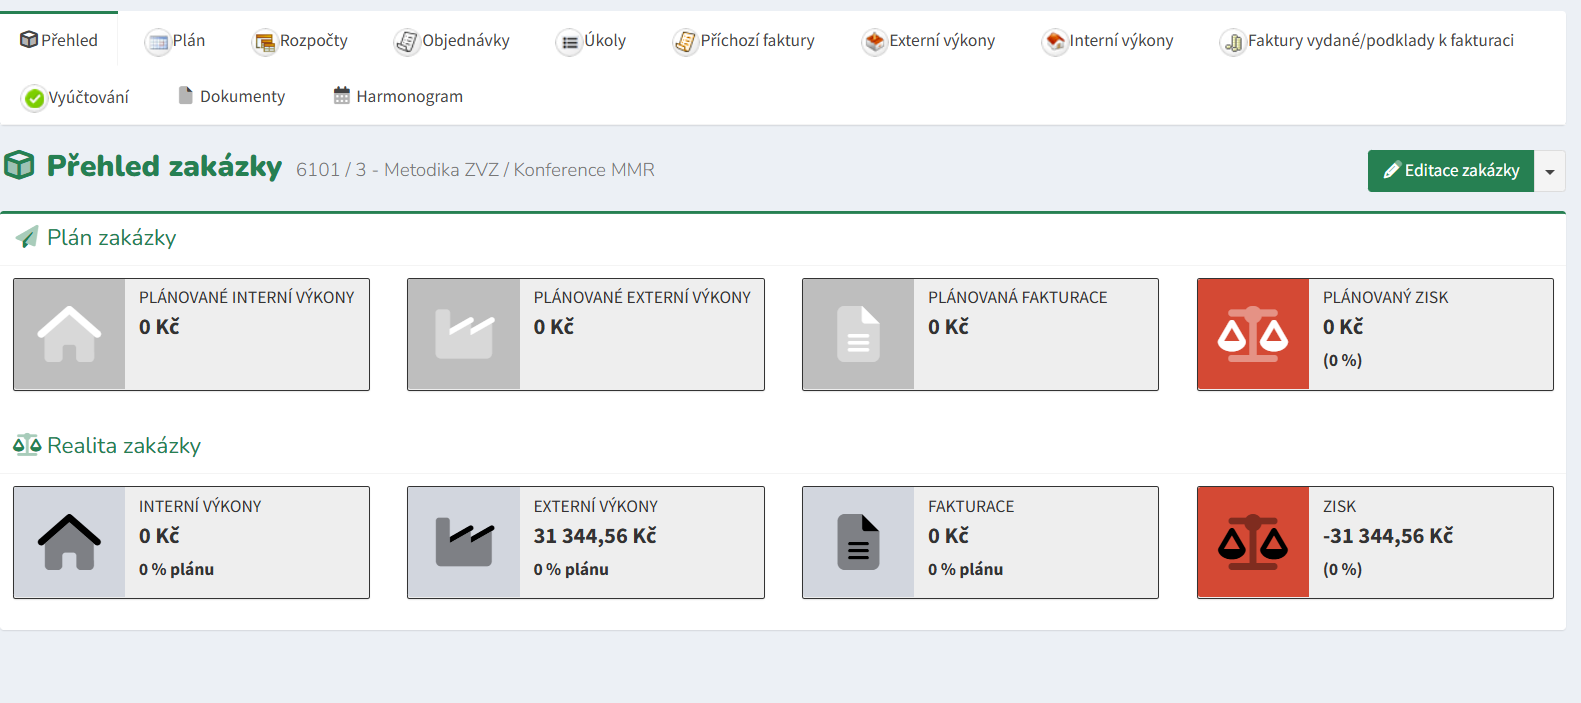Open the Dokumenty tab
1581x703 pixels.
click(x=231, y=97)
